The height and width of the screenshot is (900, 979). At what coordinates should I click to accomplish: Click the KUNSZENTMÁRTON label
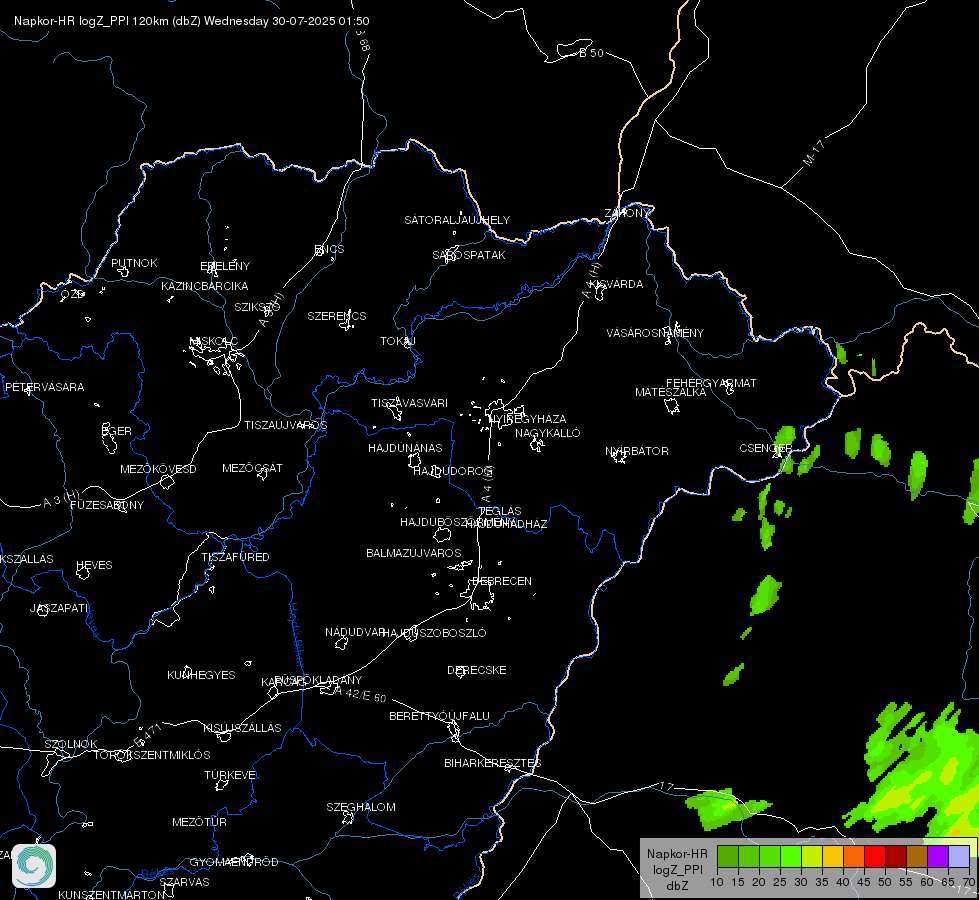pos(112,894)
